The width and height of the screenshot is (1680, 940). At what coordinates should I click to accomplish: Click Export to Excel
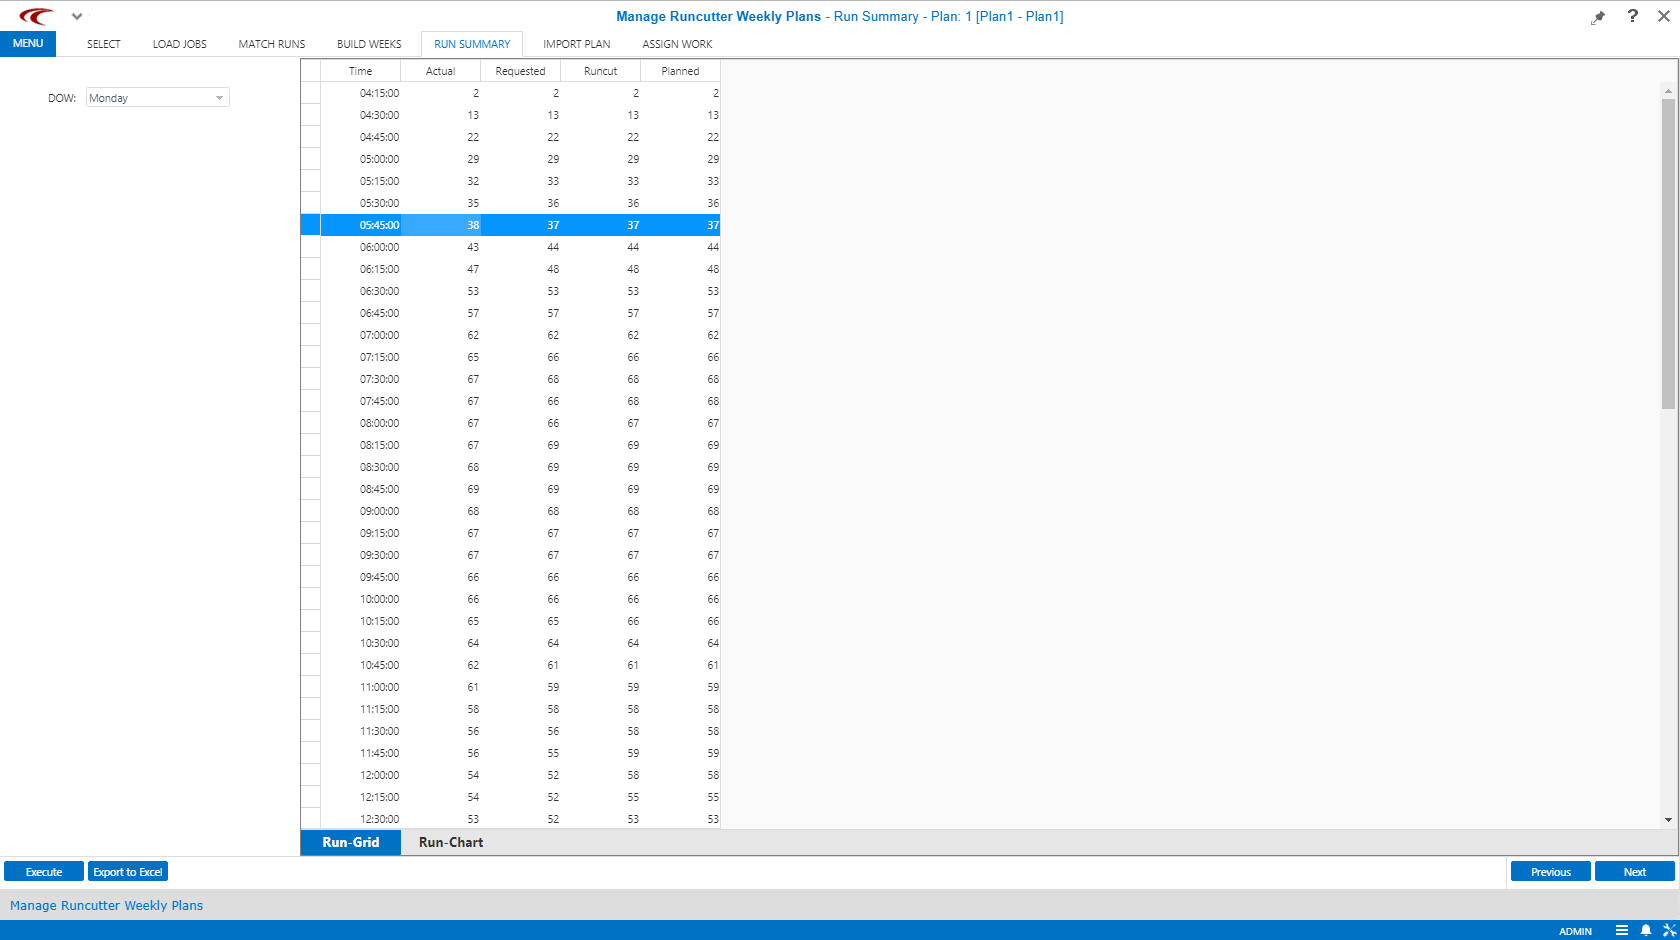(127, 871)
